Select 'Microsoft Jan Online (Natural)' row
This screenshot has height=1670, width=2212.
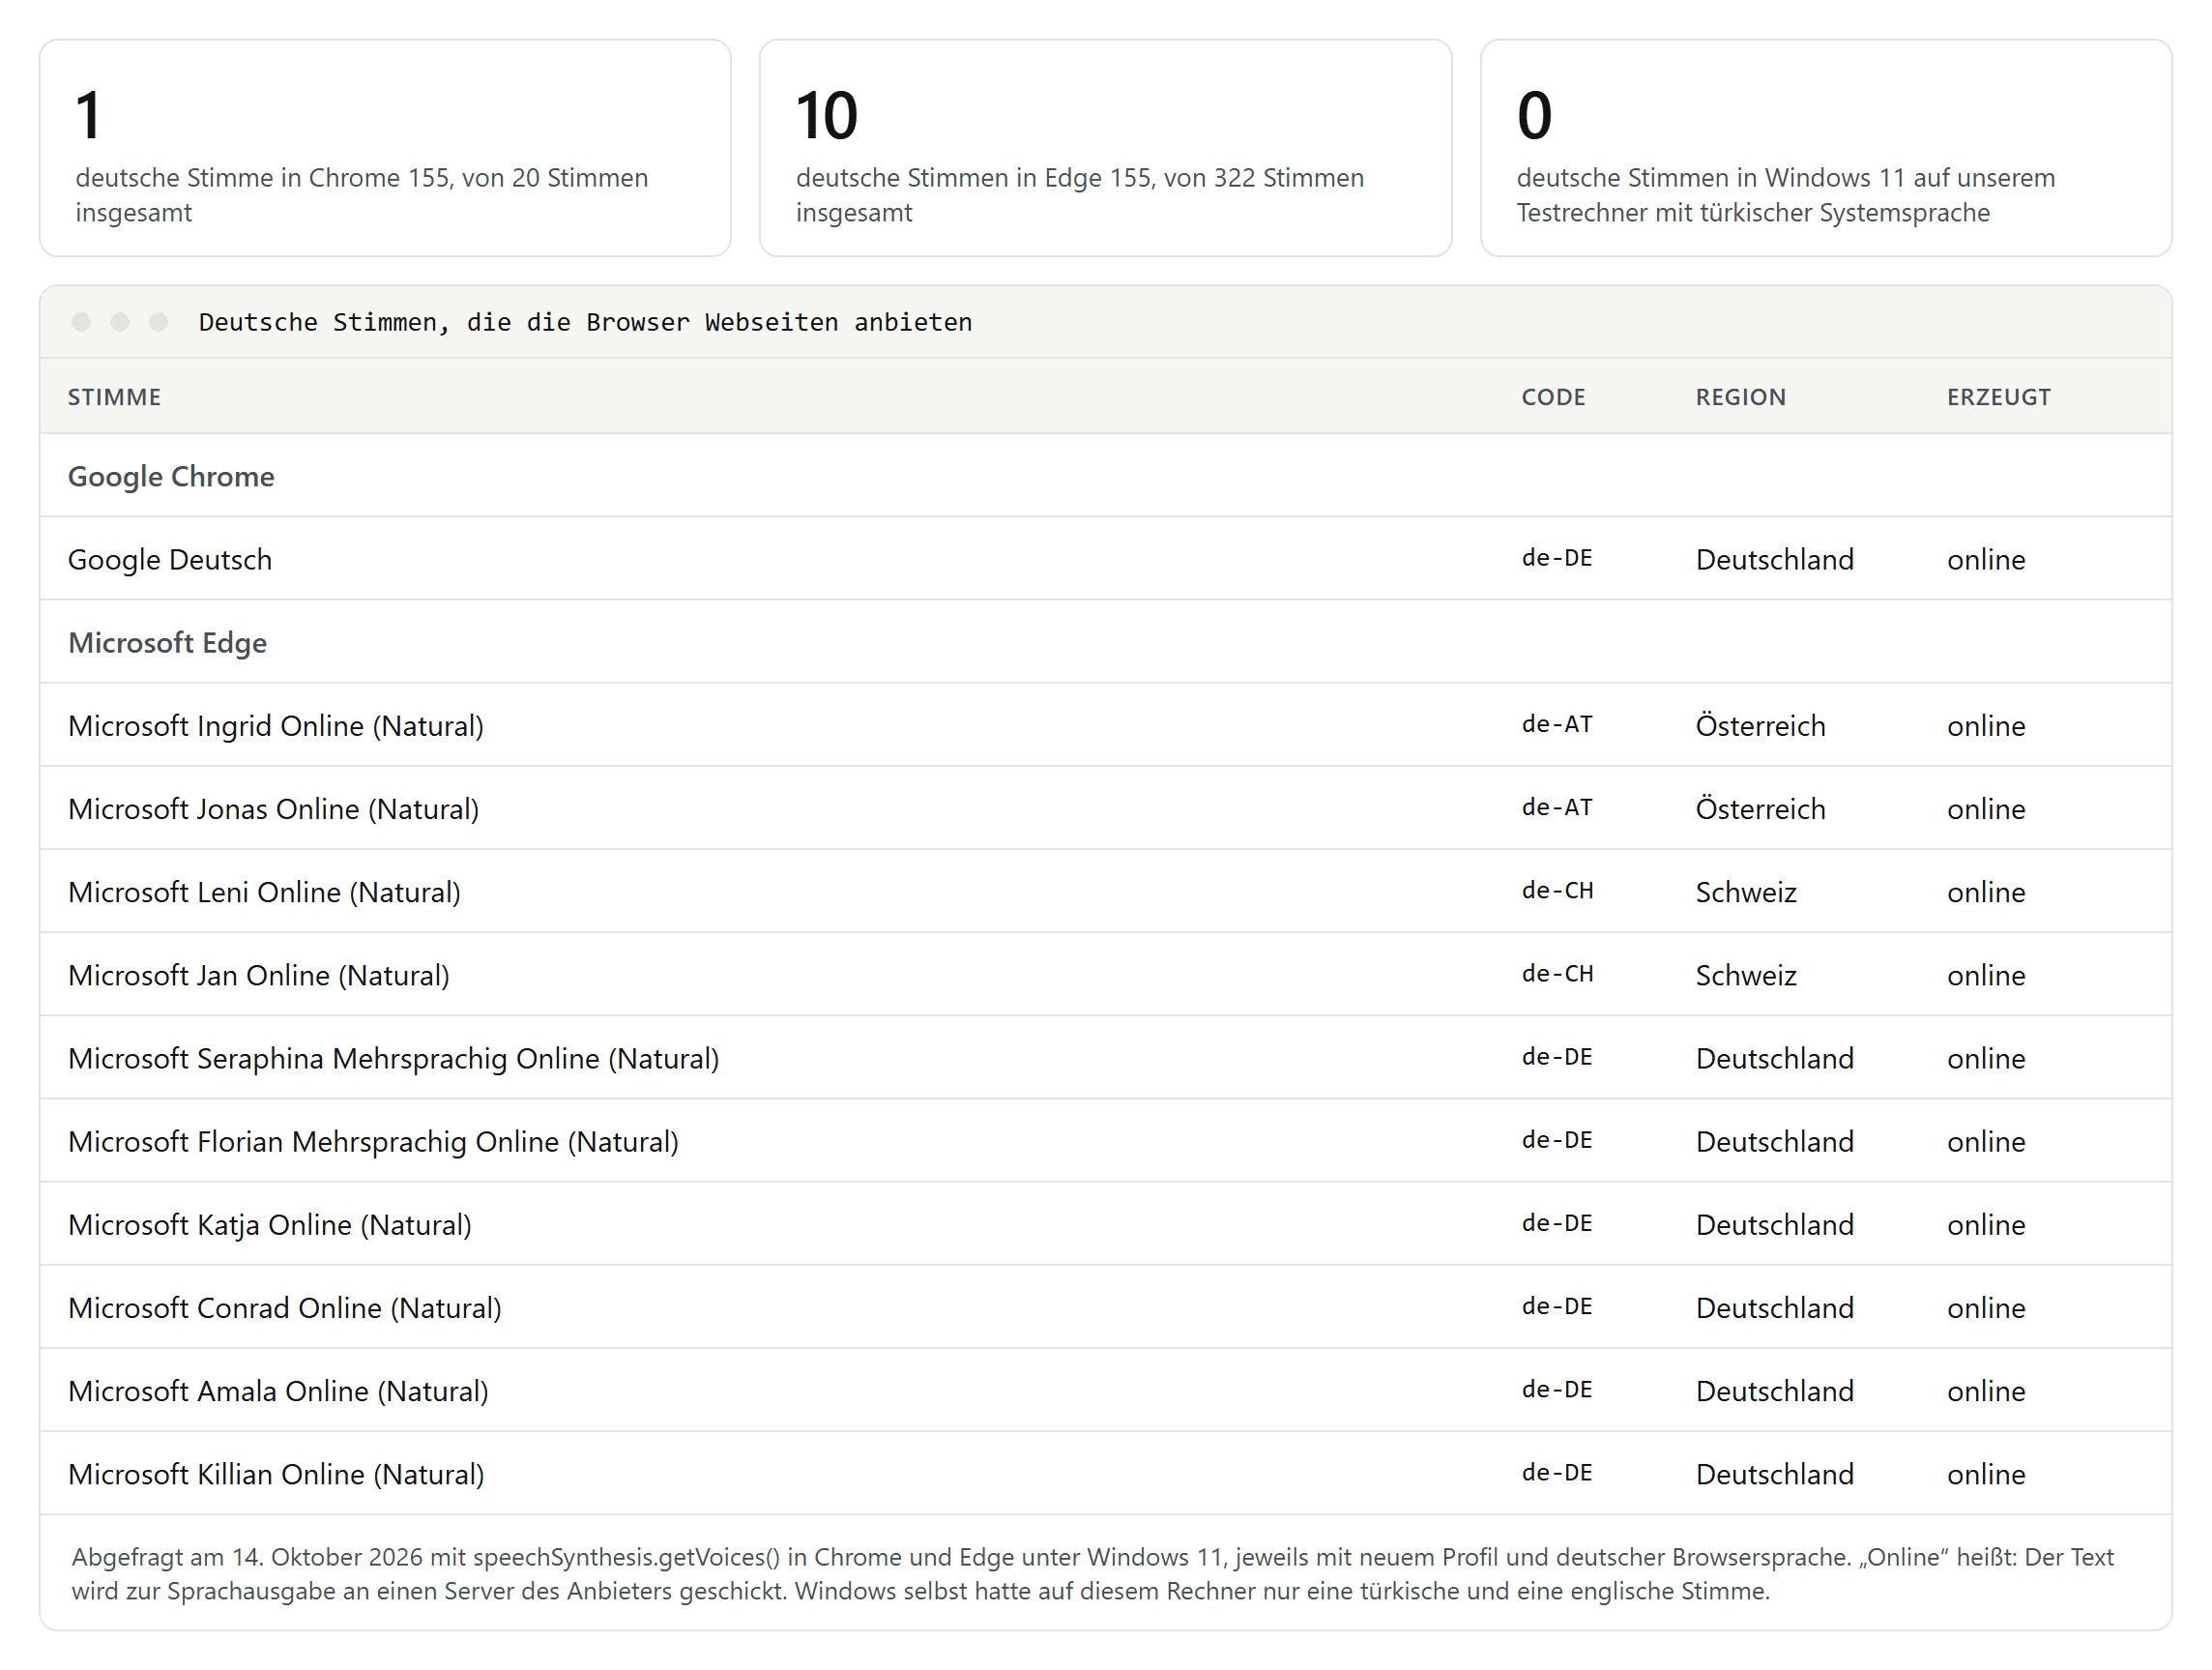tap(1105, 974)
